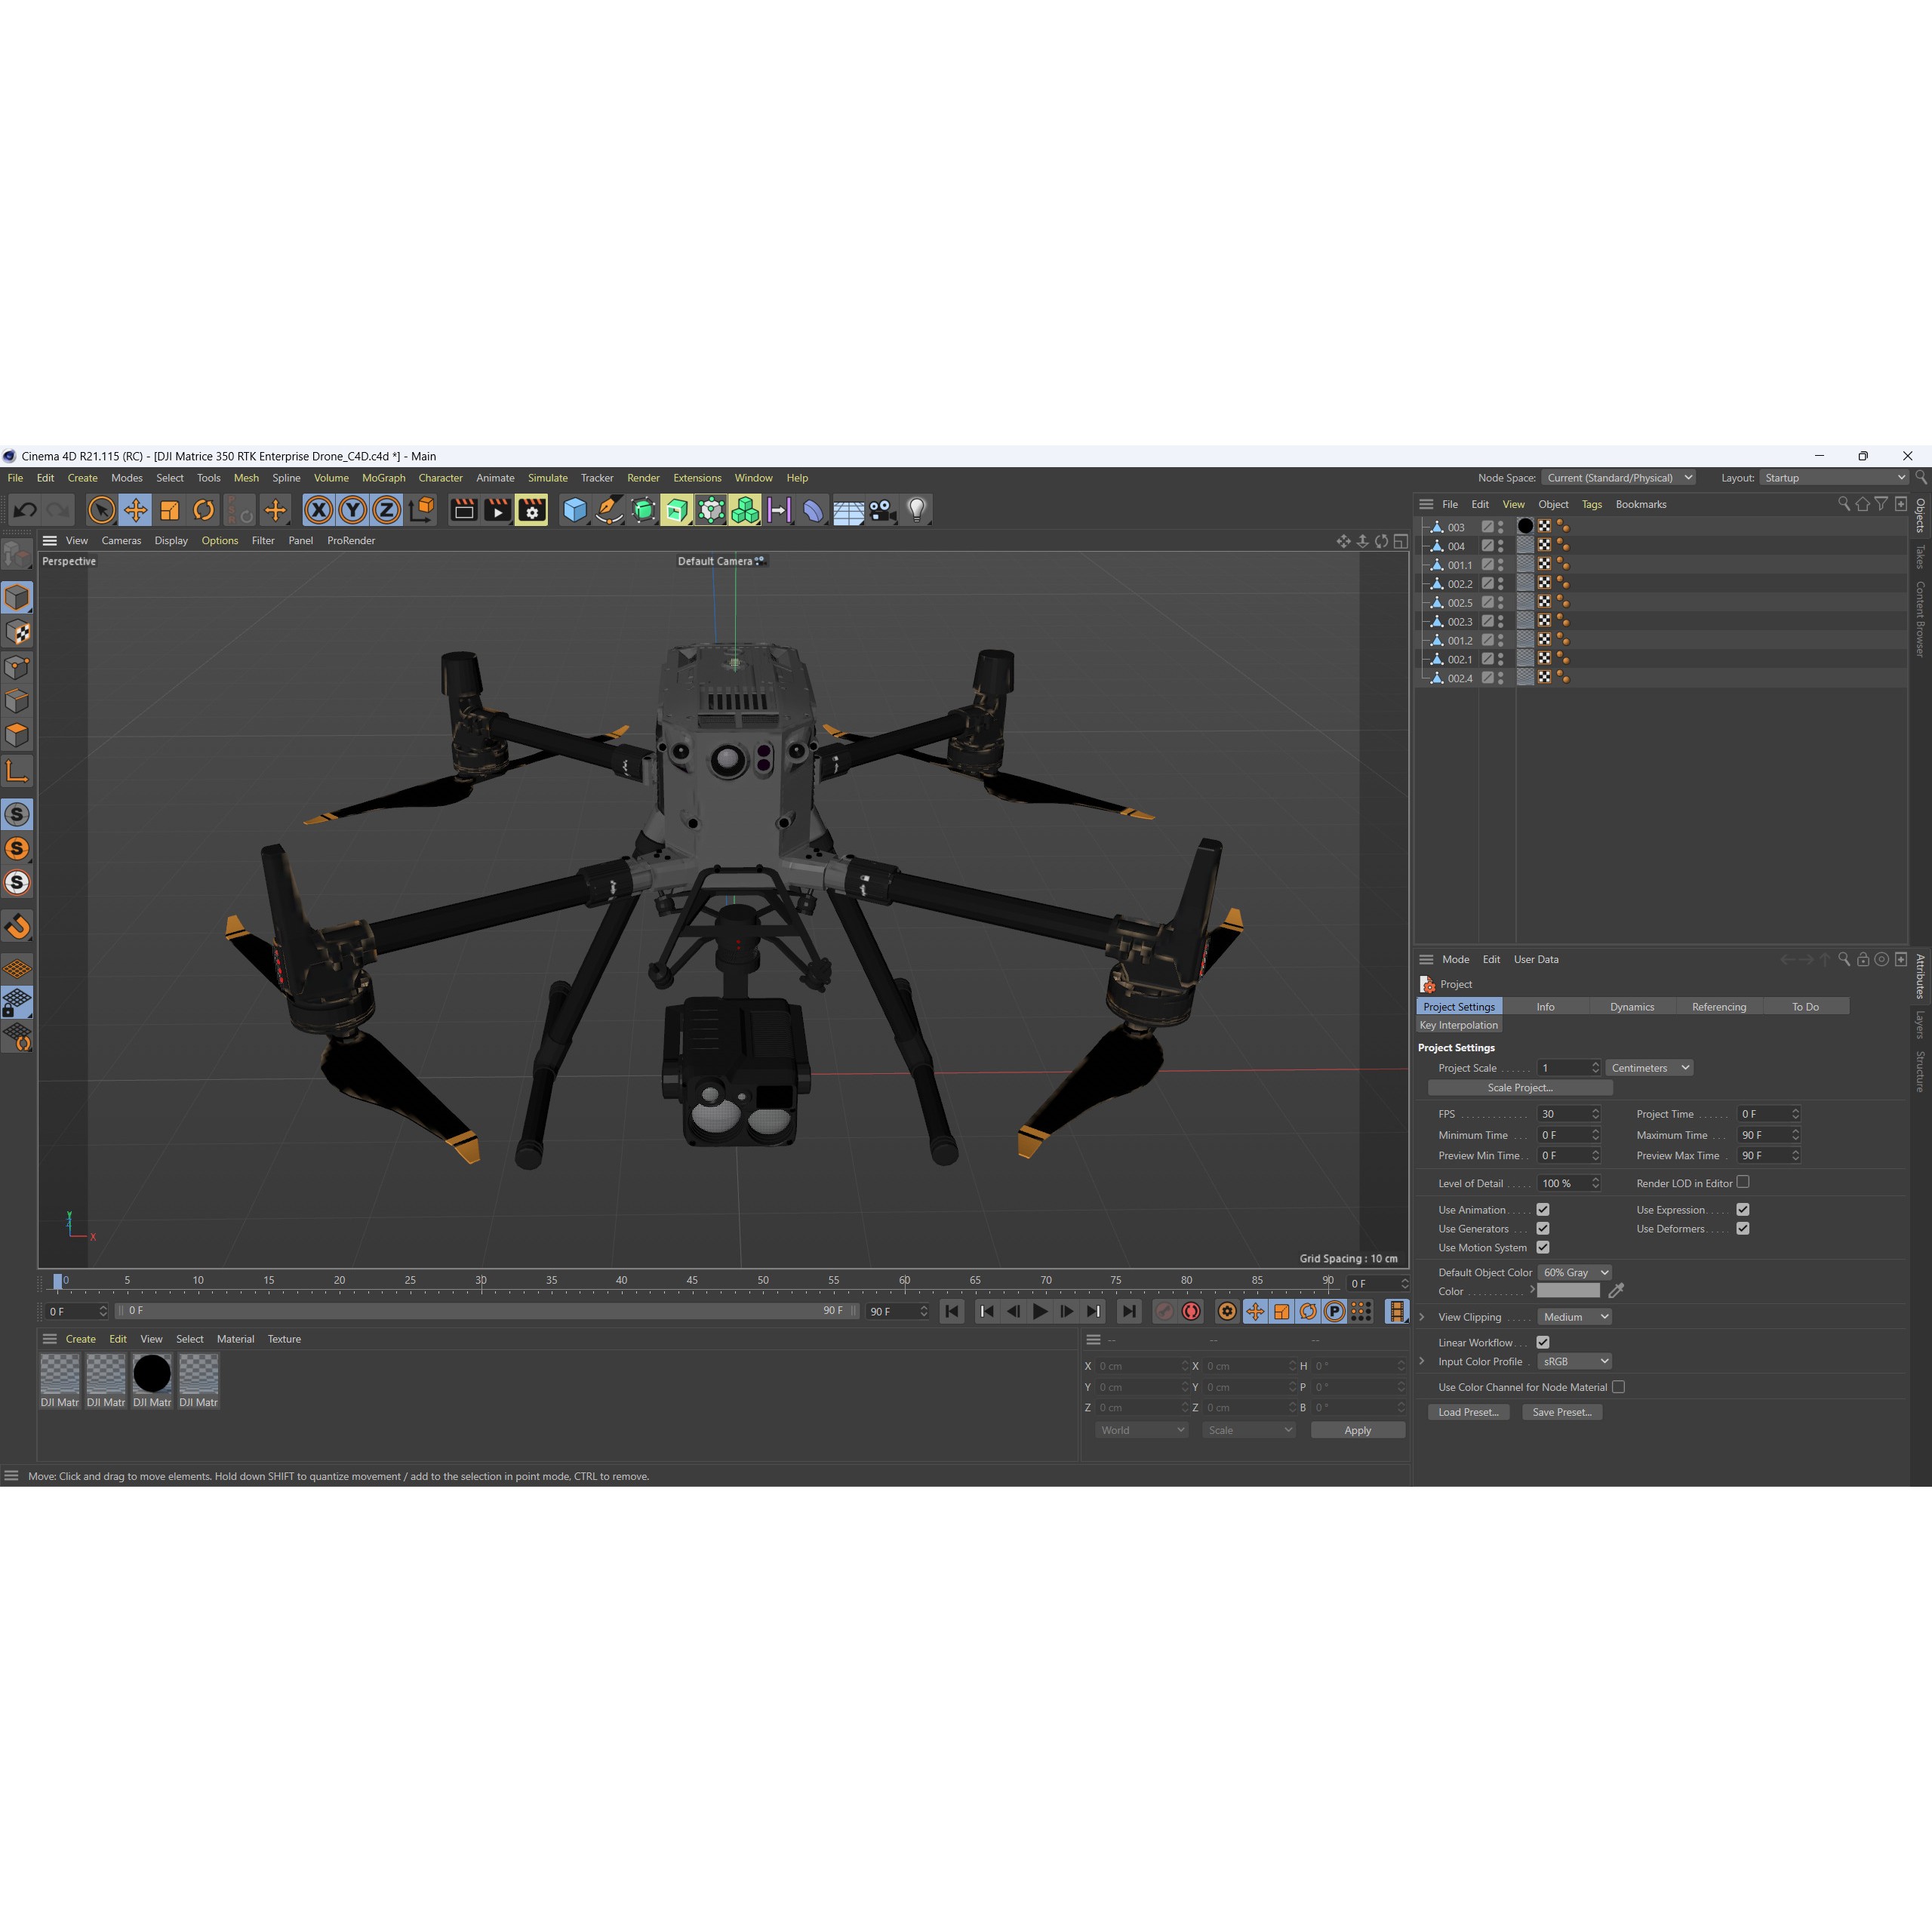
Task: Select the black DJI Matr material thumbnail
Action: pyautogui.click(x=152, y=1373)
